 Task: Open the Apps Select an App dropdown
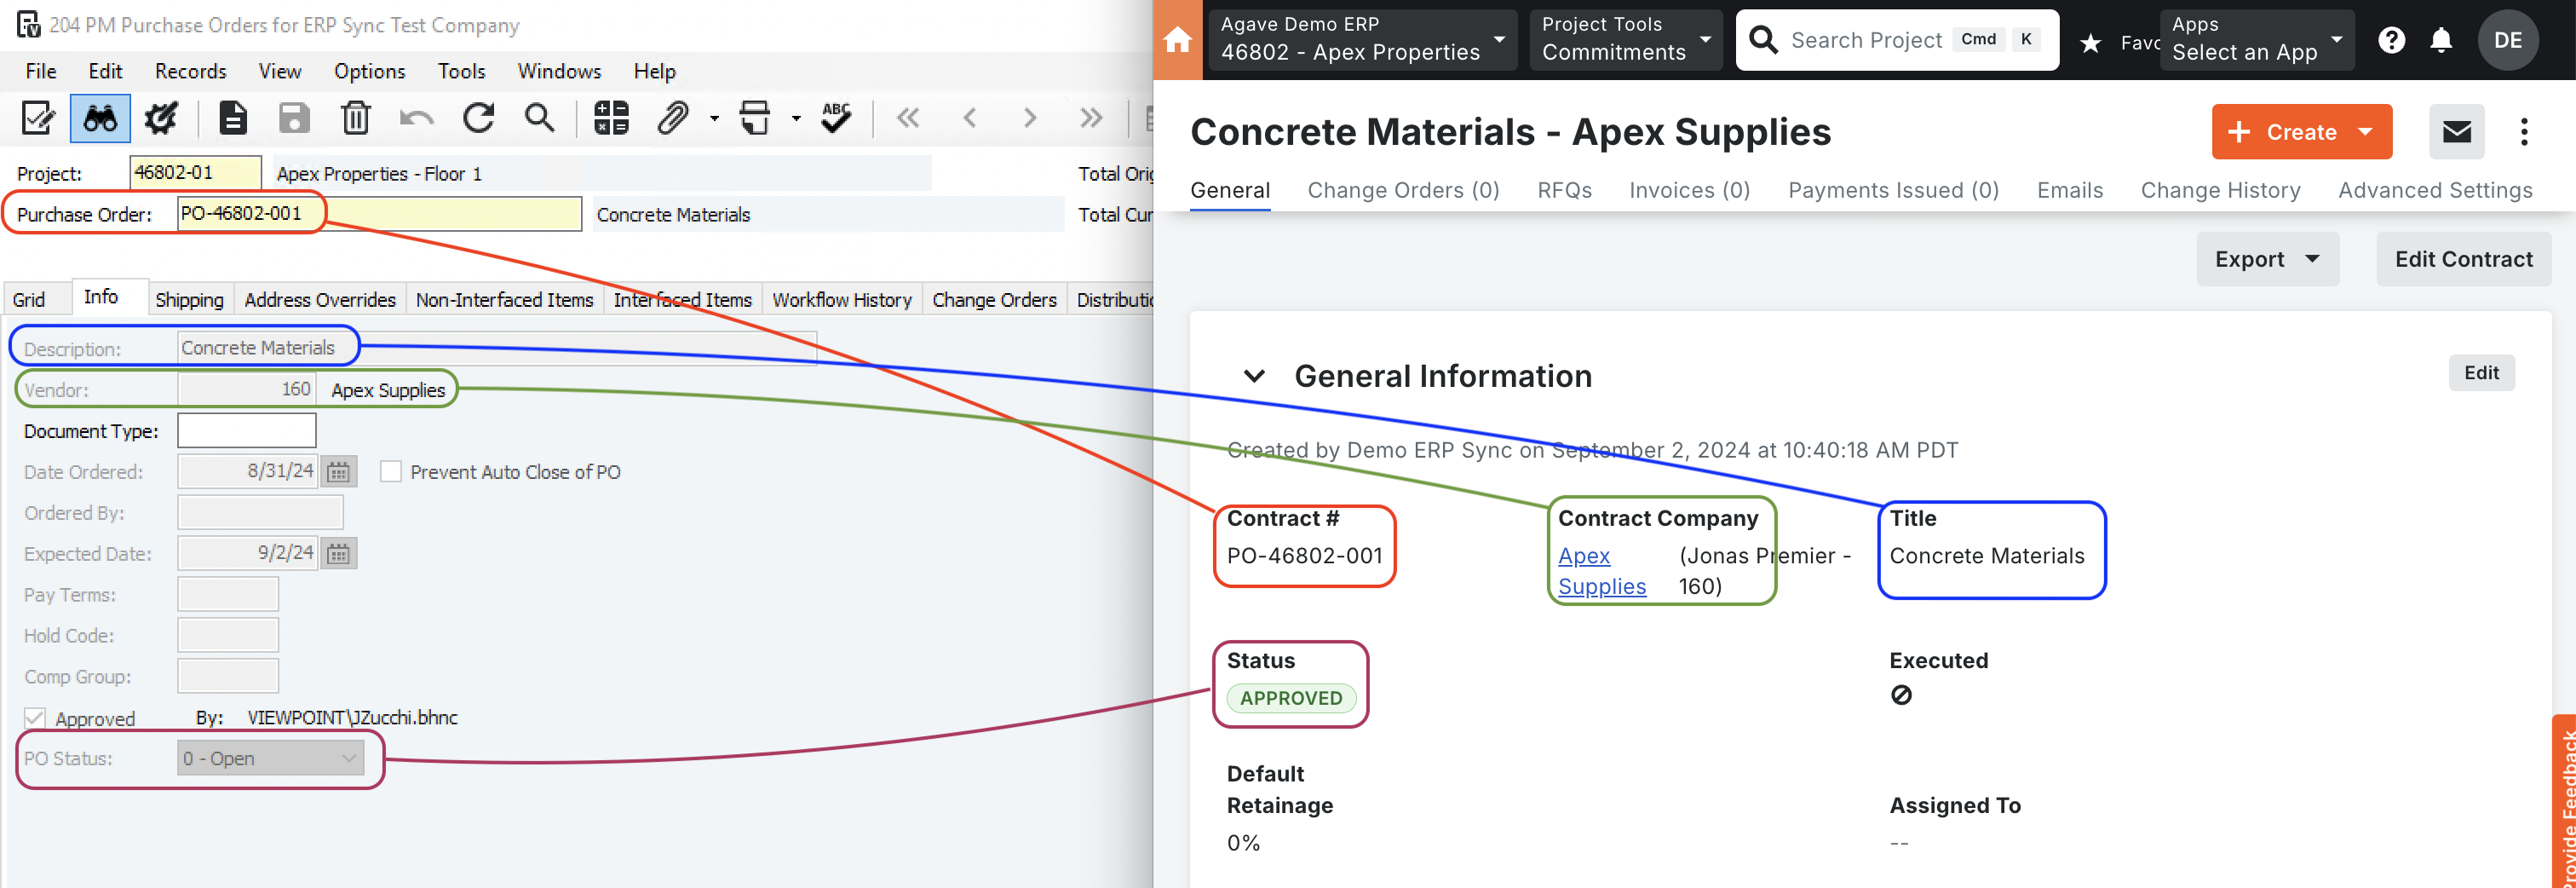point(2256,40)
